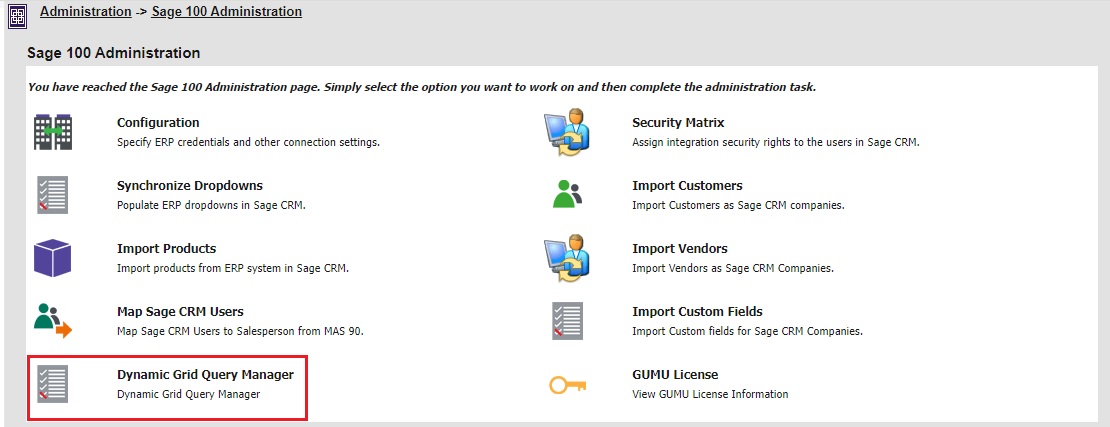Click the Synchronize Dropdowns checklist icon
This screenshot has width=1110, height=427.
[x=52, y=194]
